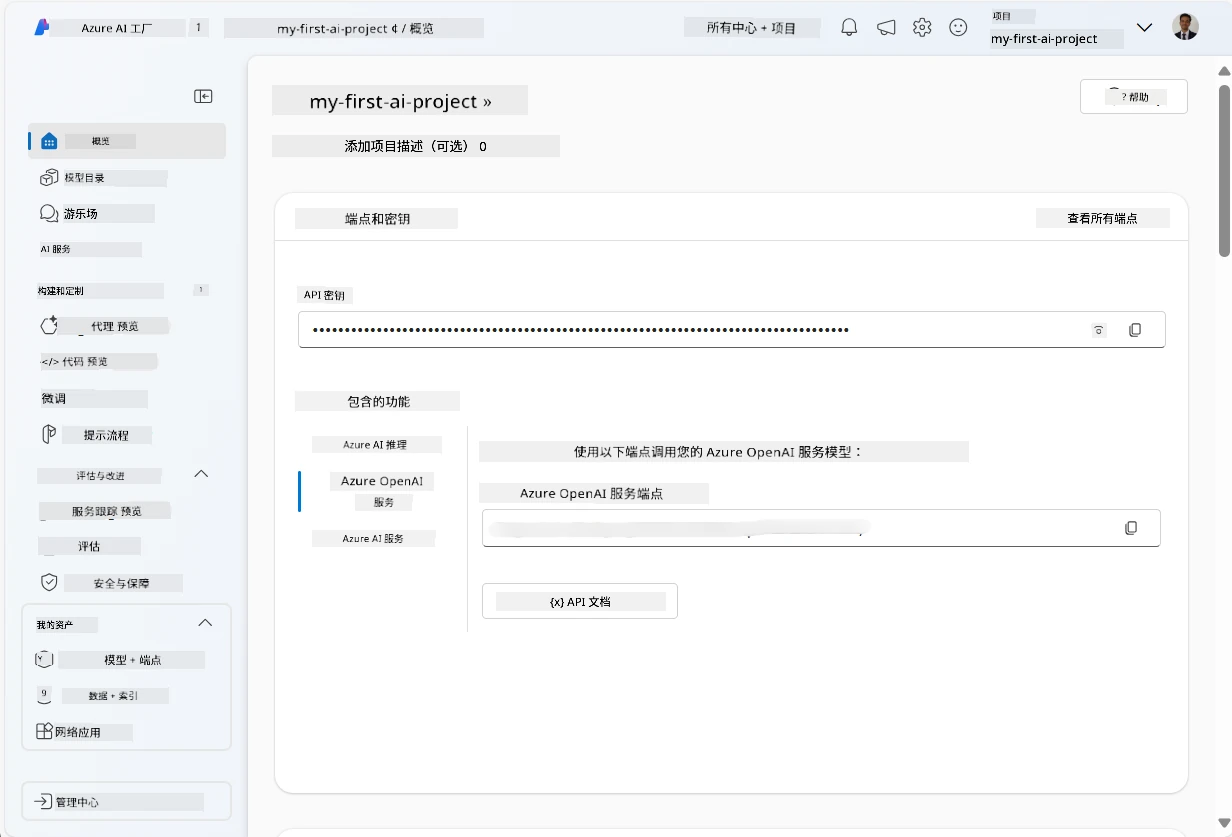Open the settings gear icon

pos(922,28)
